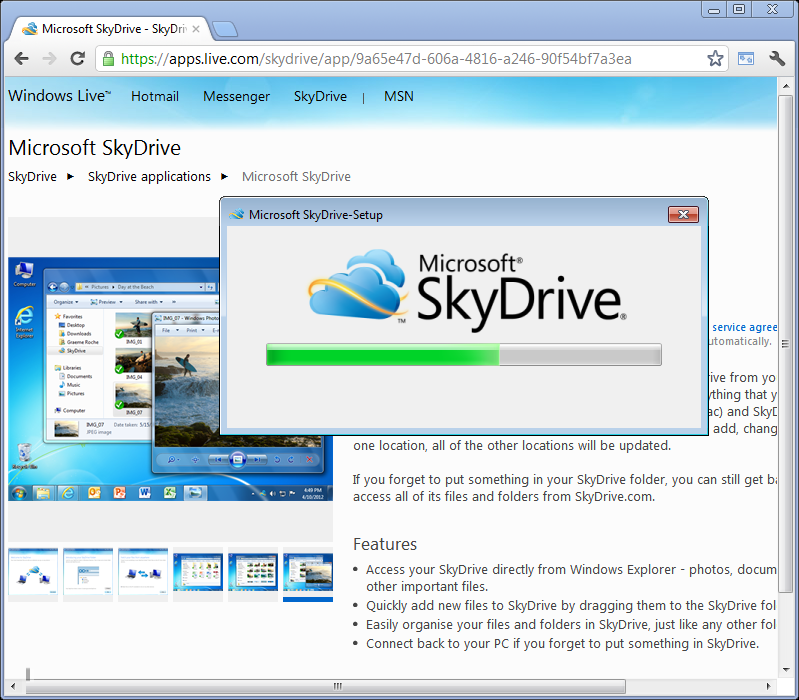Open MSN from the top navigation
799x700 pixels.
[398, 96]
